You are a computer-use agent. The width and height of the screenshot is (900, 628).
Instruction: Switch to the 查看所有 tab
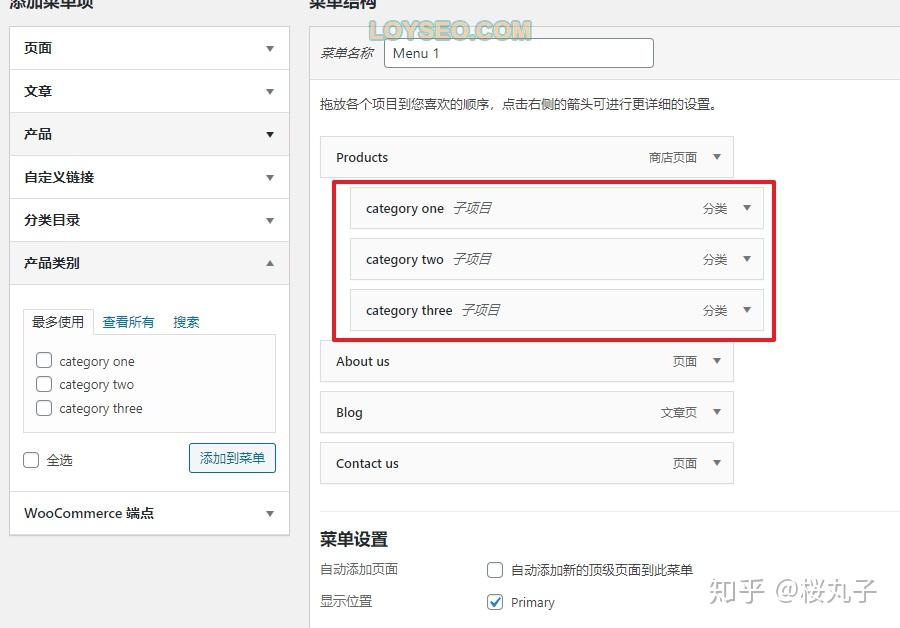point(128,322)
